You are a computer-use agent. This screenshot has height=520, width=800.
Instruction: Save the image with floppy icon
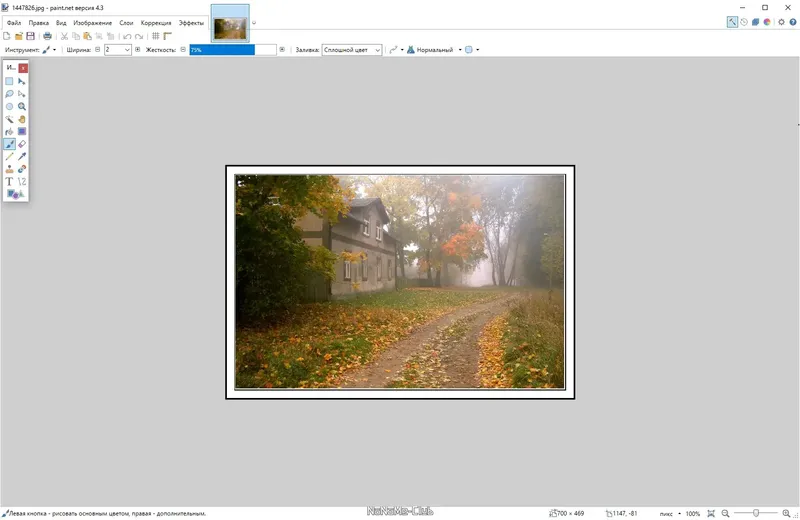(x=31, y=36)
